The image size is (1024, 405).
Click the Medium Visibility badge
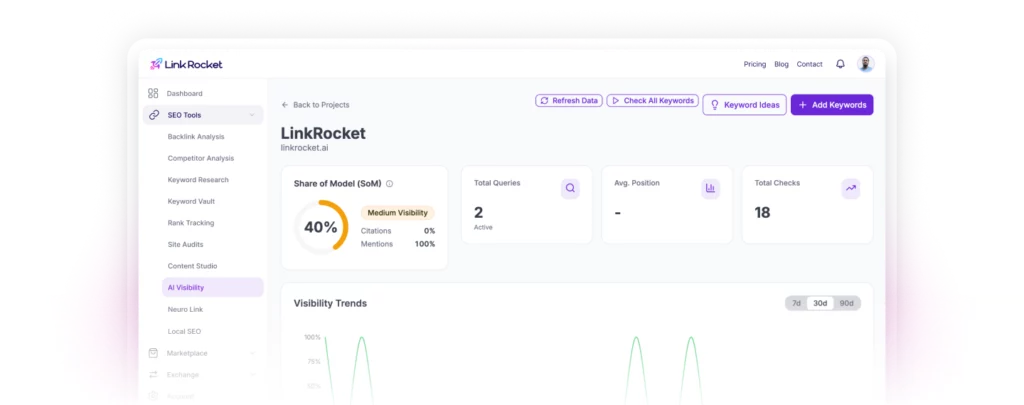point(398,212)
